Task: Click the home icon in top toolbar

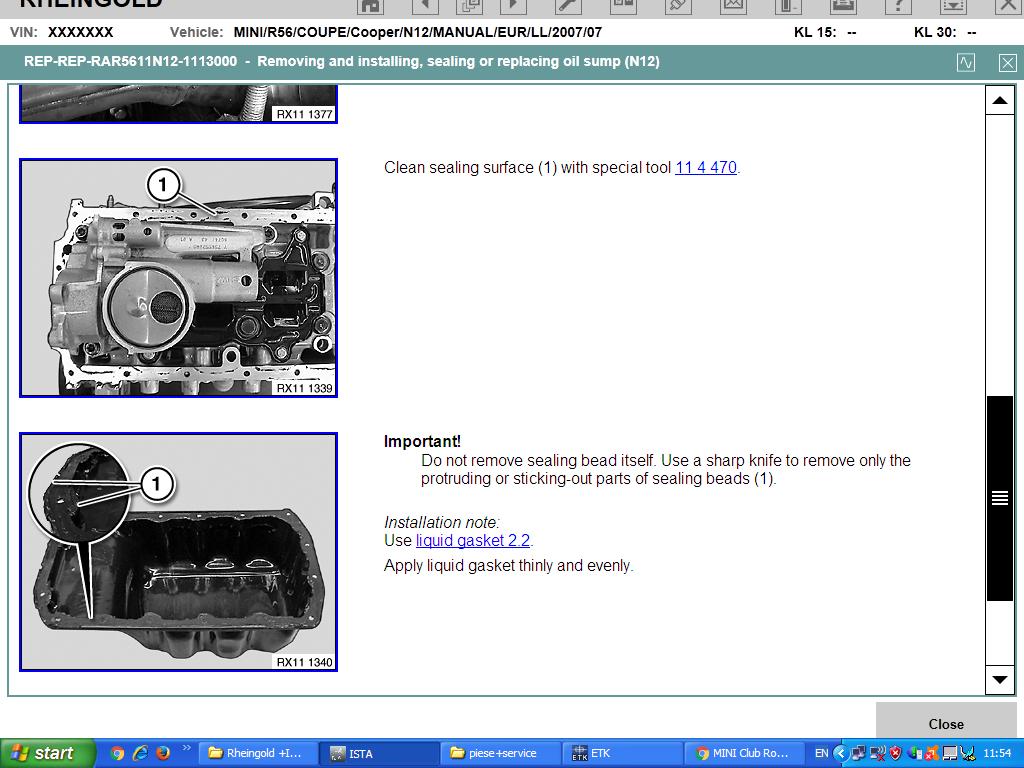Action: [371, 5]
